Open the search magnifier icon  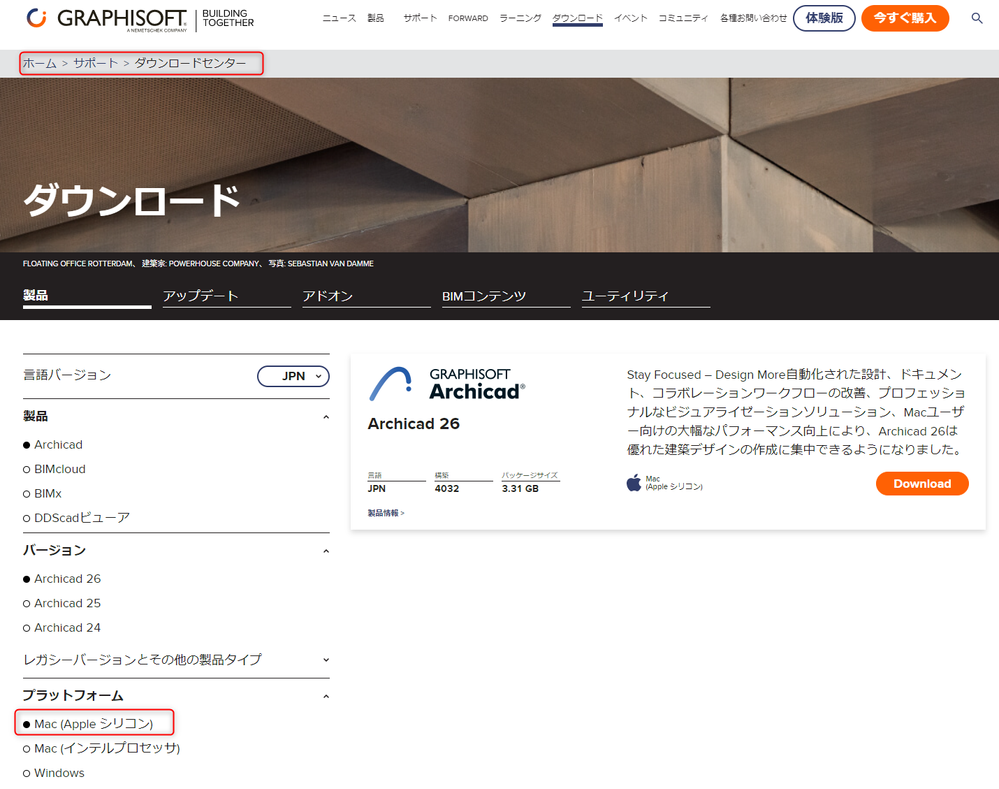(x=976, y=18)
